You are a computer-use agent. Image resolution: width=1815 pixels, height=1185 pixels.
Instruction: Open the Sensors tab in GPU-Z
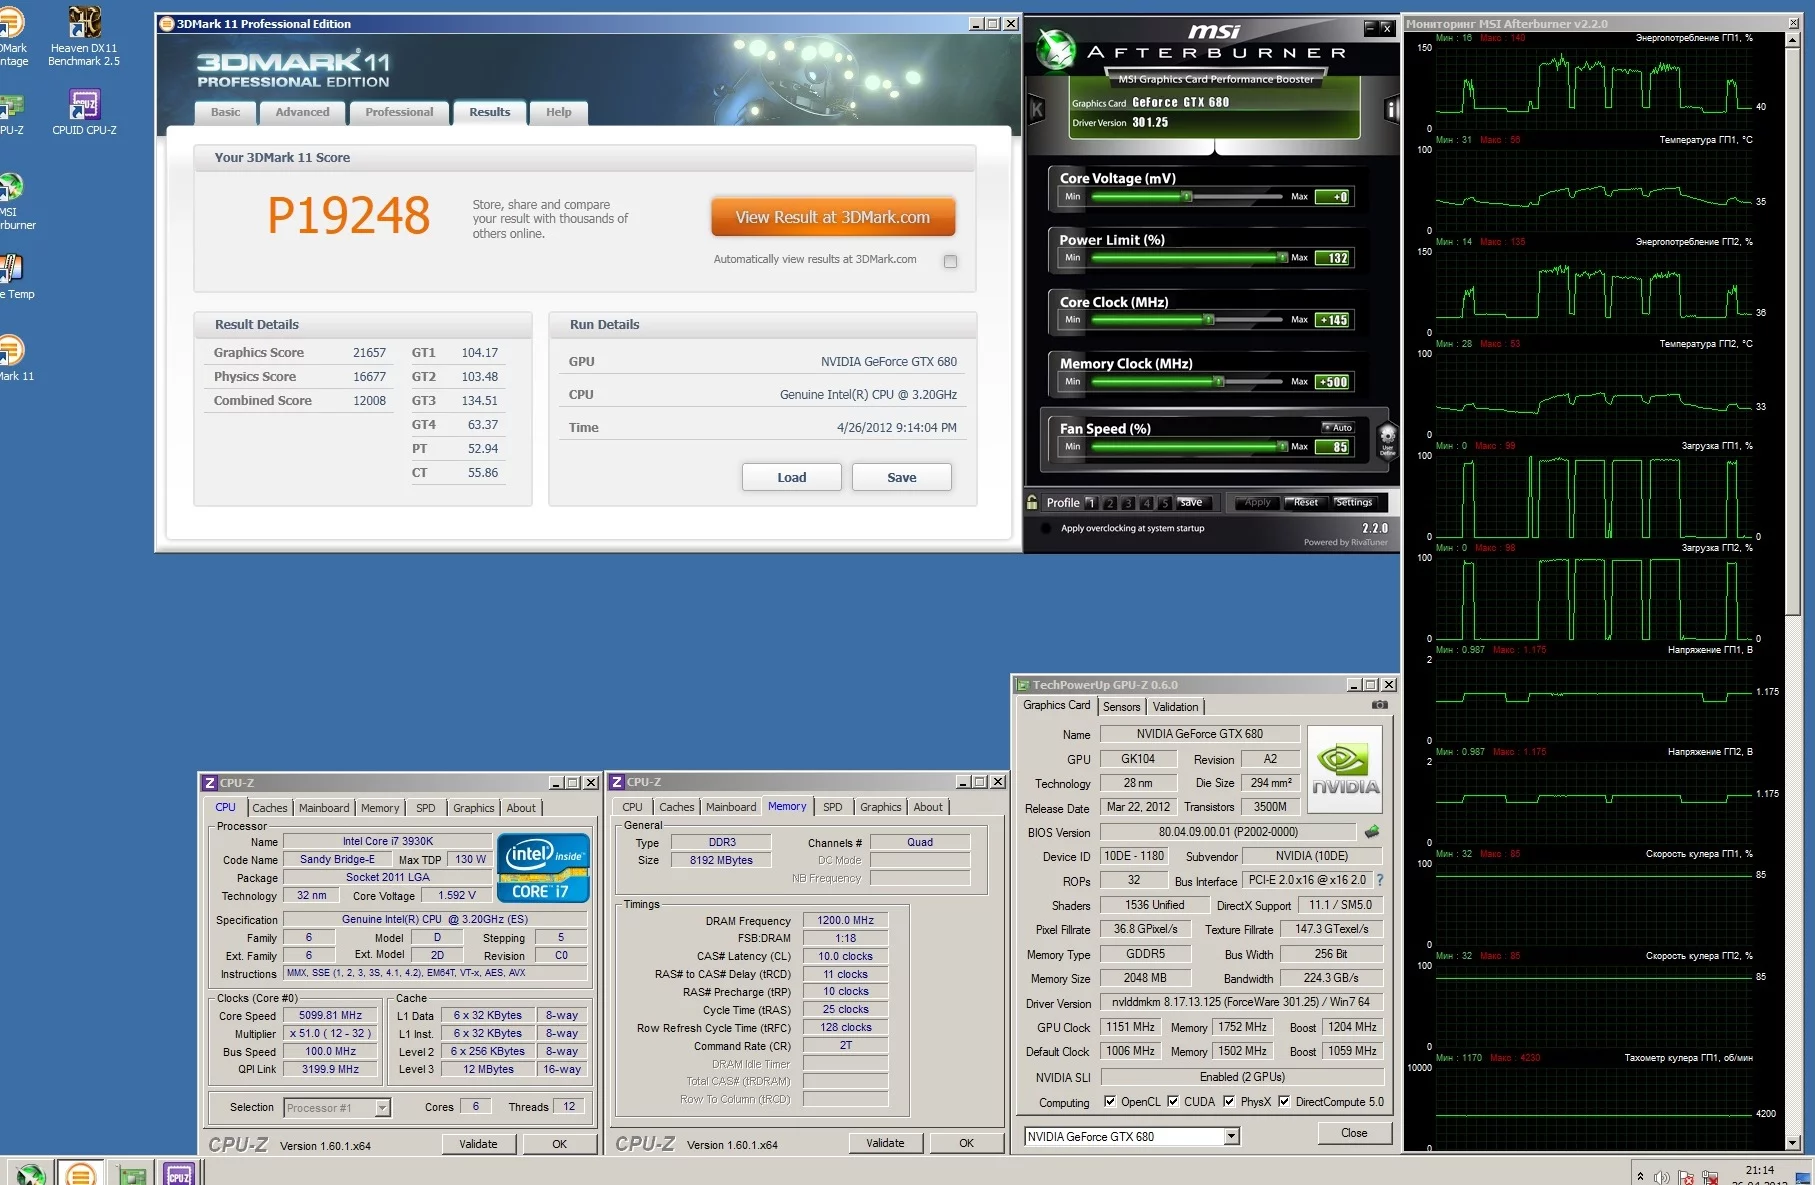[x=1121, y=707]
